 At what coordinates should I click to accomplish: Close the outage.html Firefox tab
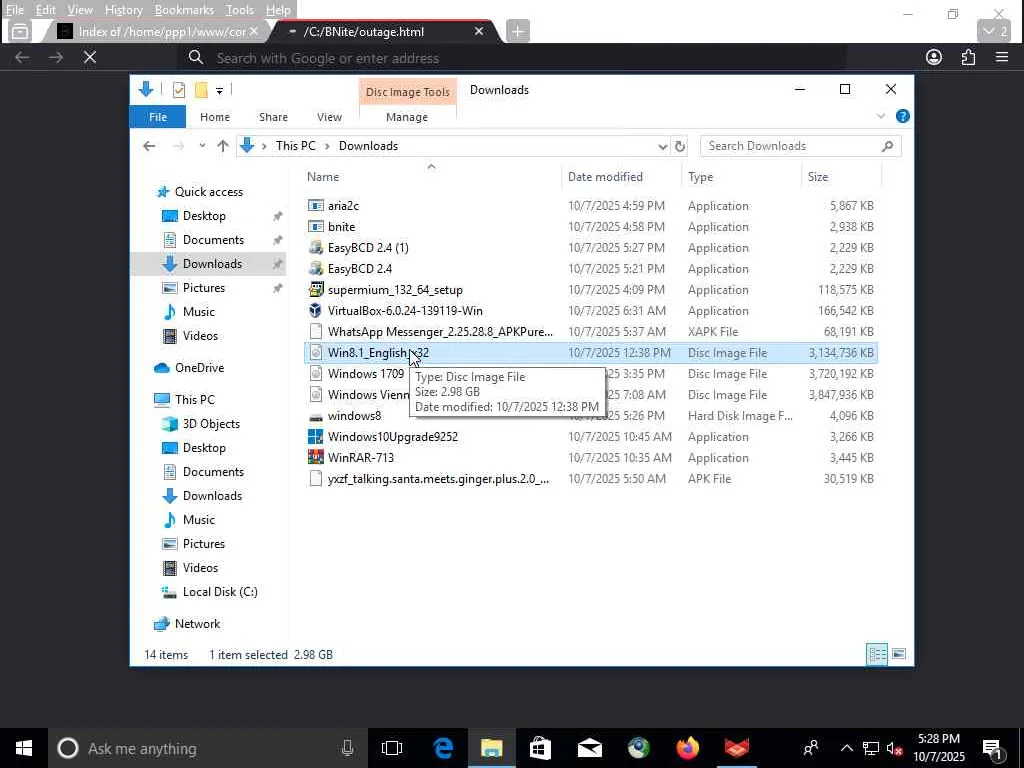(479, 31)
